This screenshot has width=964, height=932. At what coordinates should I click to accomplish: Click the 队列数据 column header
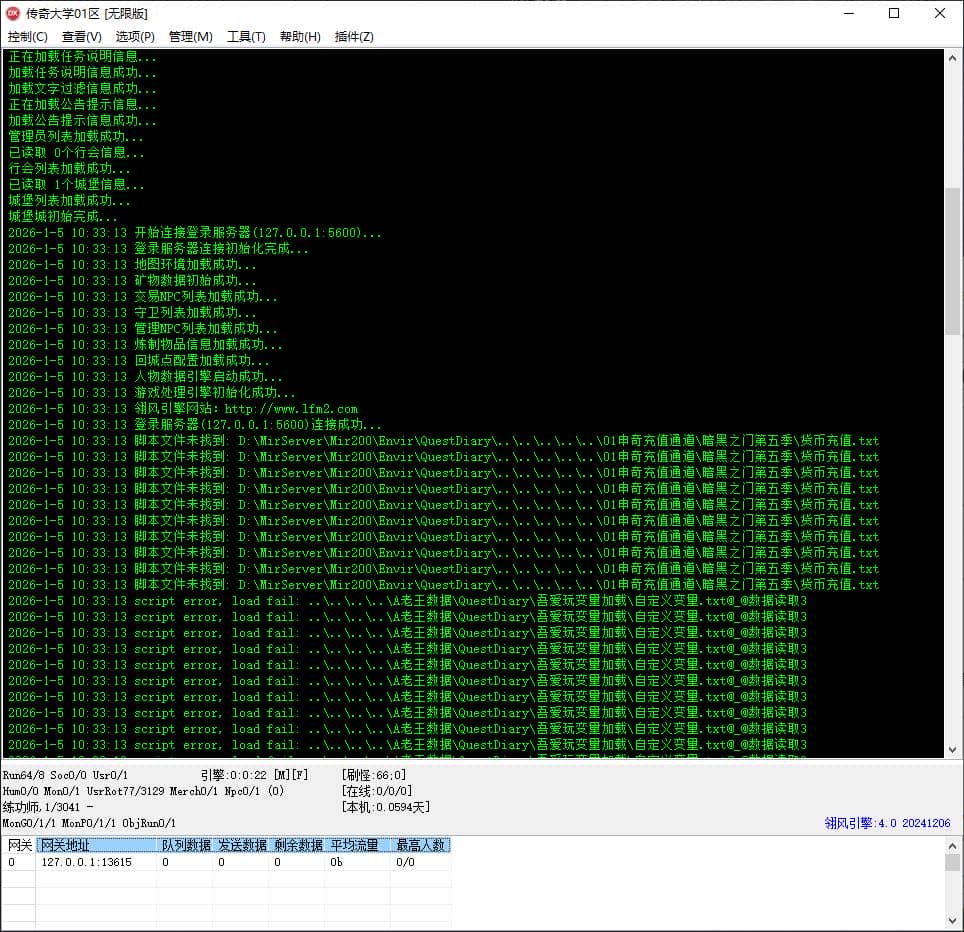coord(185,845)
